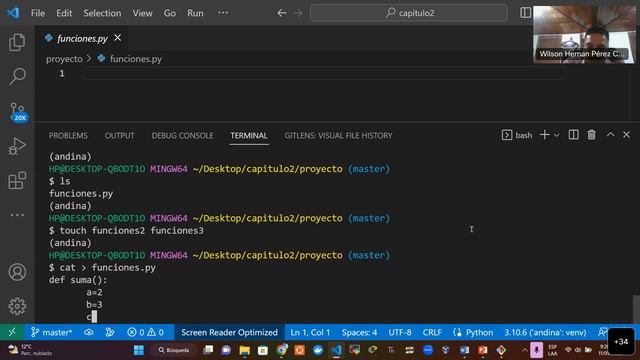
Task: Open the Run and Debug view
Action: [17, 146]
